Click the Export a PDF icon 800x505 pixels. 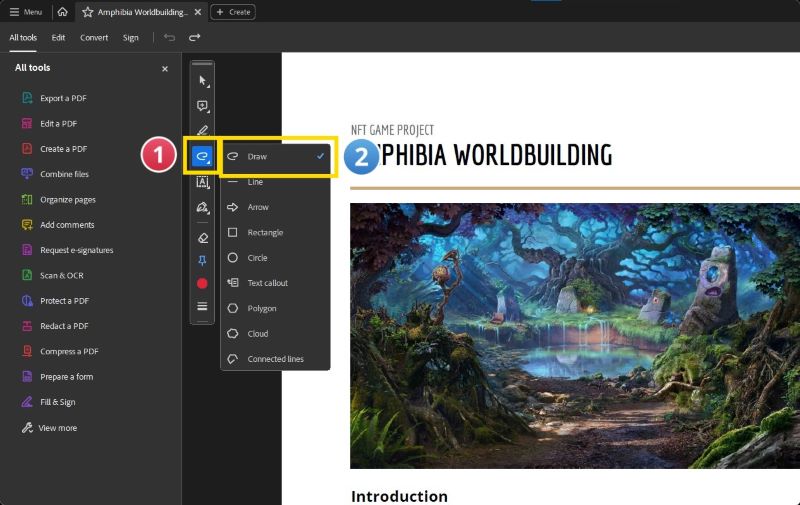click(x=27, y=98)
